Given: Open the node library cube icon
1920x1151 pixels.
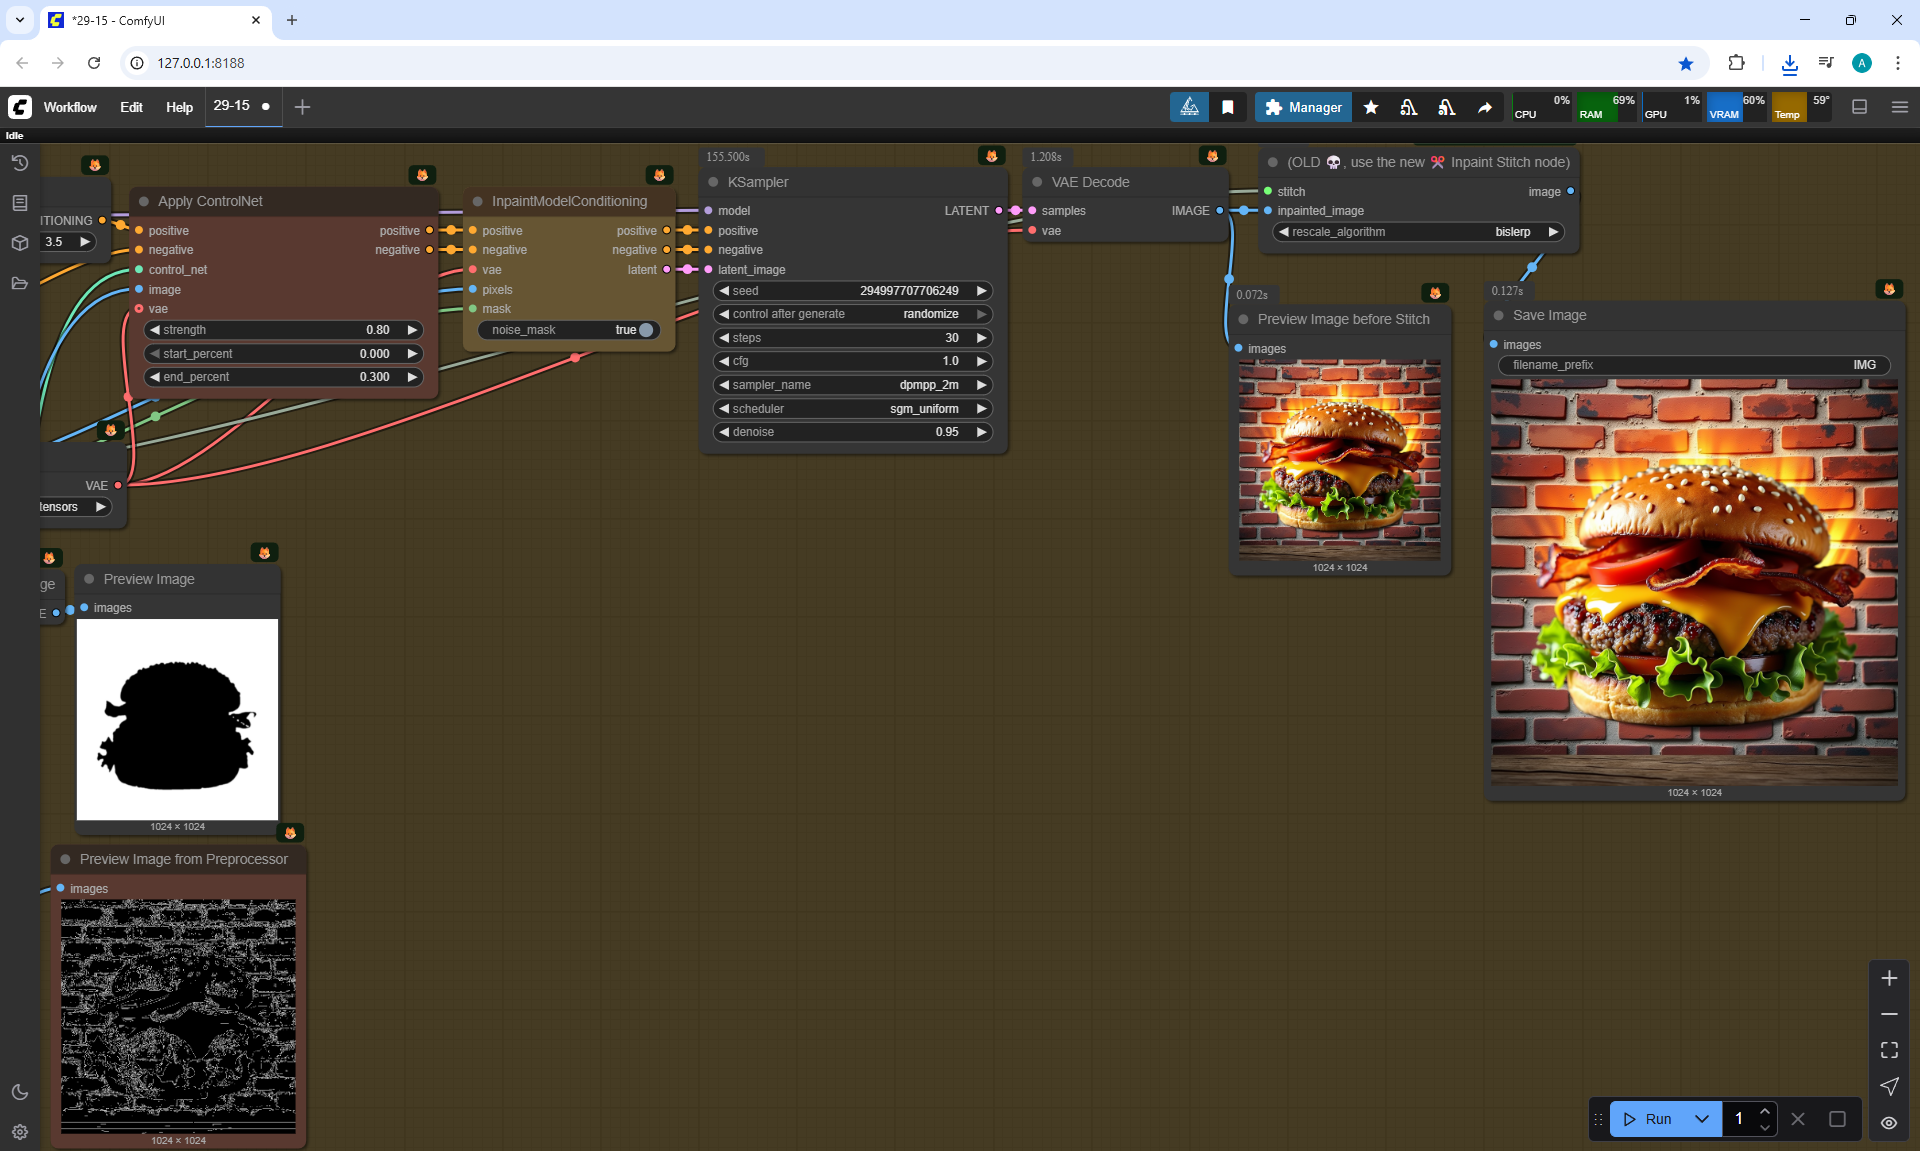Looking at the screenshot, I should [19, 243].
